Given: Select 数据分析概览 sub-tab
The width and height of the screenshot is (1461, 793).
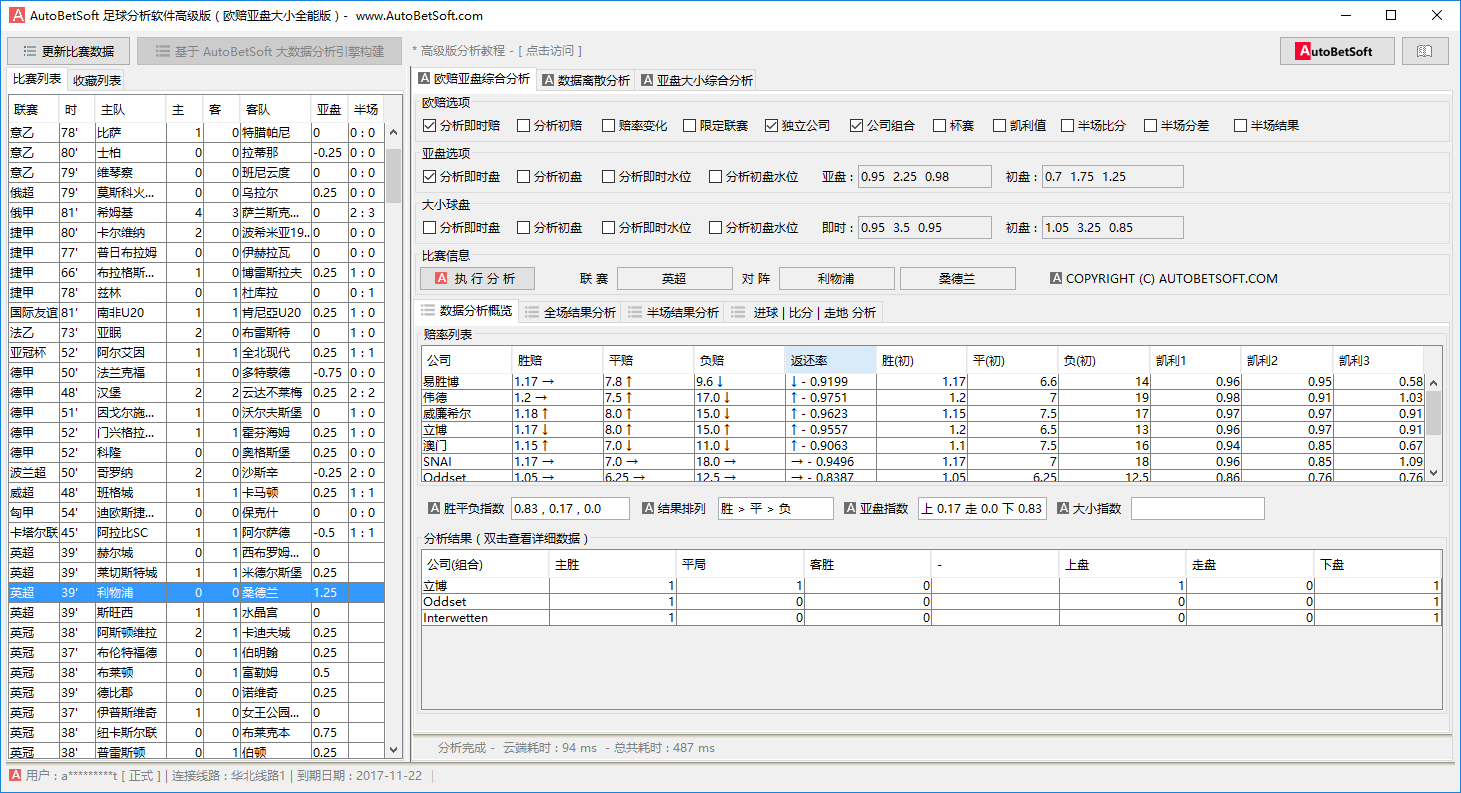Looking at the screenshot, I should coord(466,311).
